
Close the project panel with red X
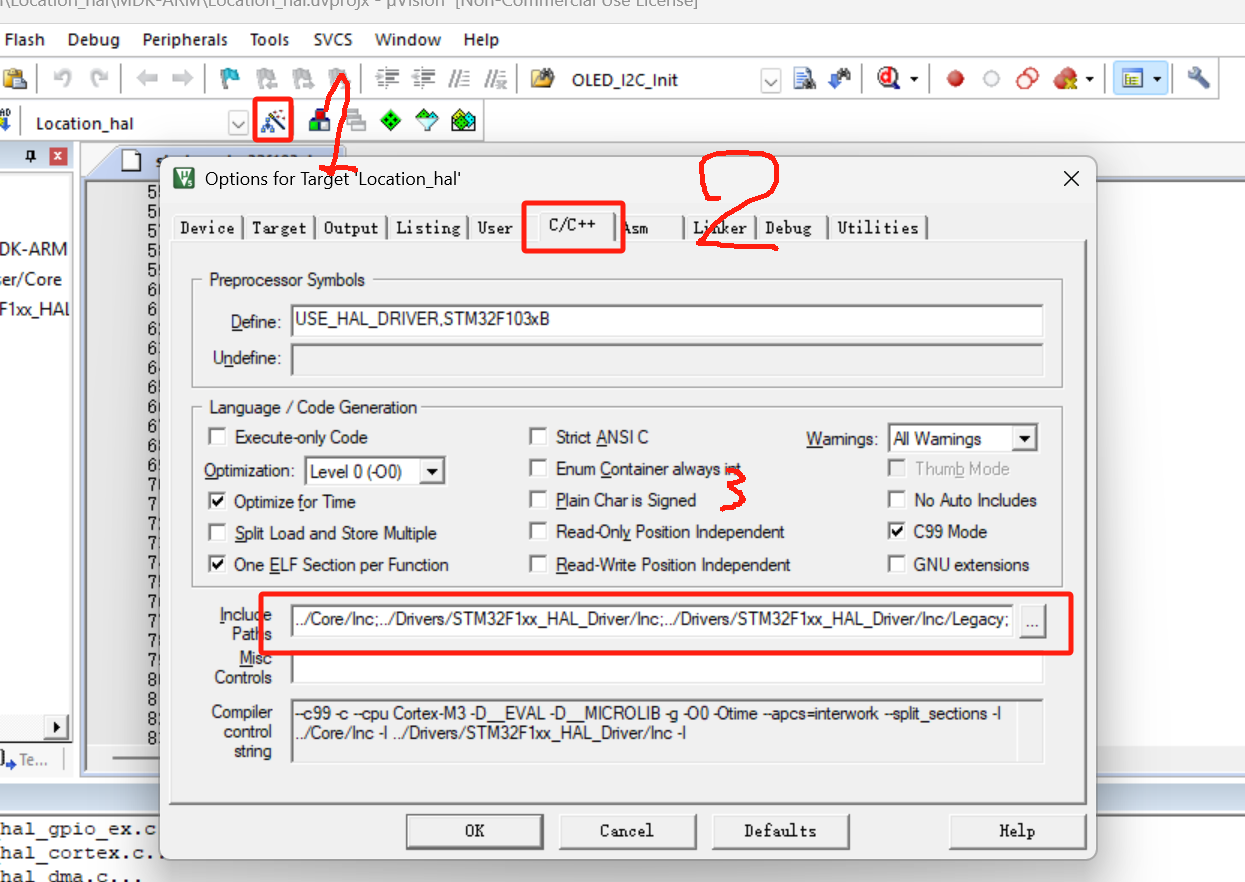coord(57,156)
